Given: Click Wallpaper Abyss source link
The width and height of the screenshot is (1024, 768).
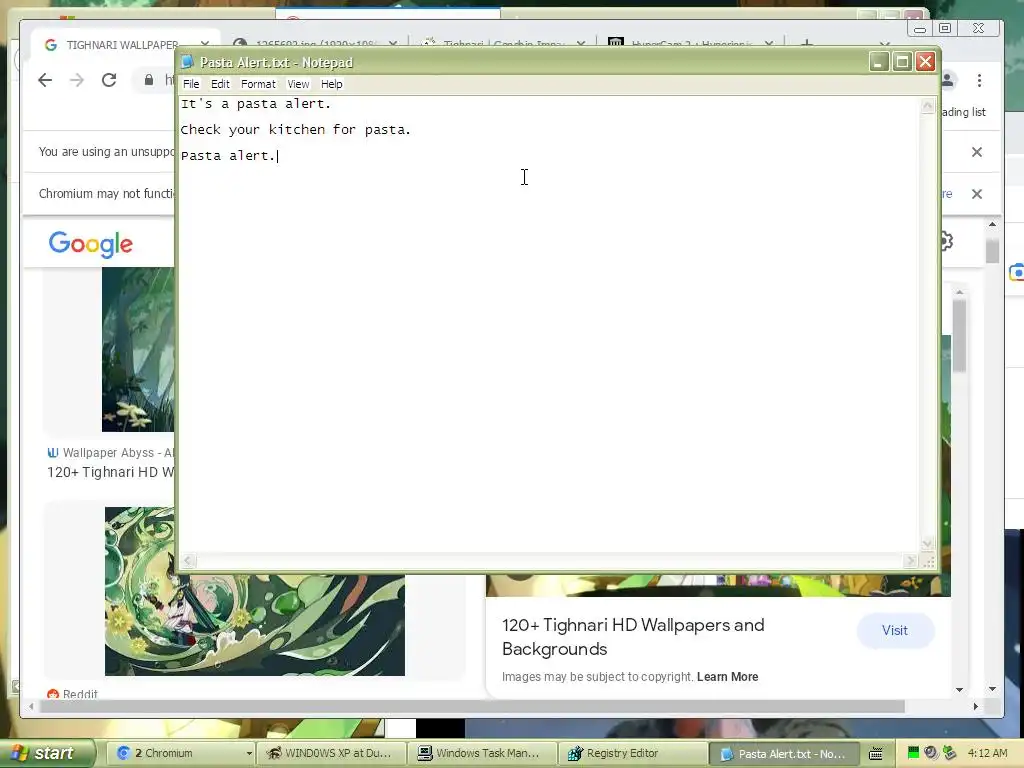Looking at the screenshot, I should point(110,453).
